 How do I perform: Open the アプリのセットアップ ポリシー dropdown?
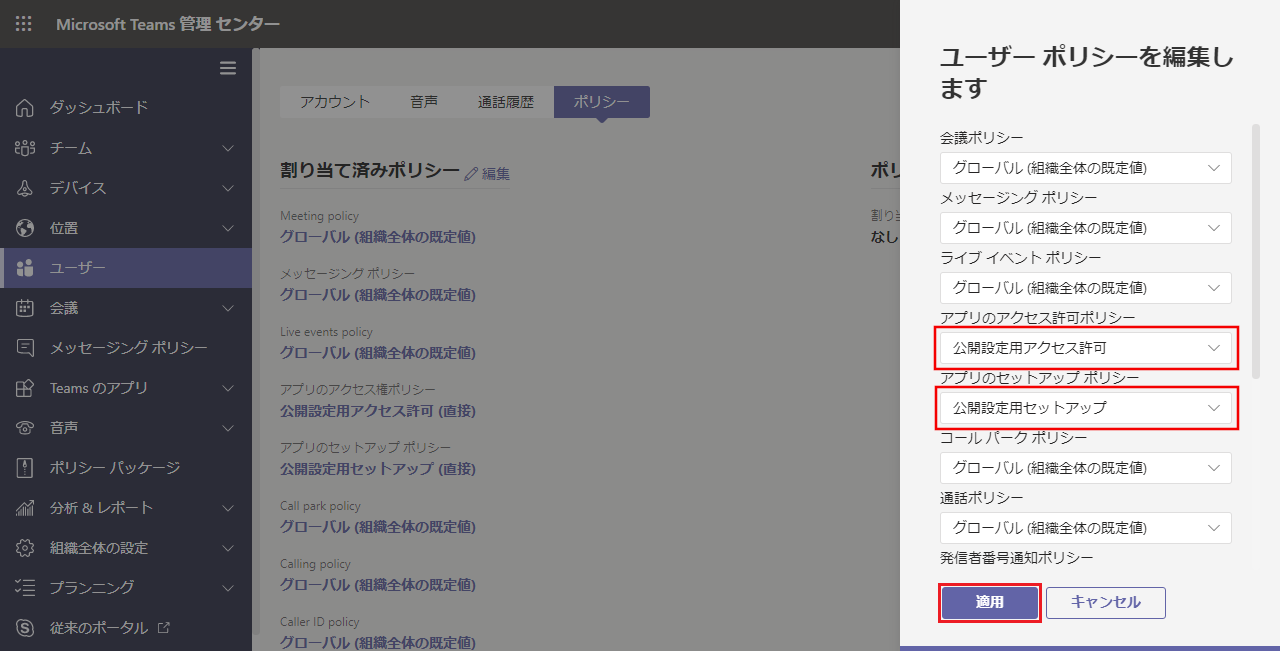[x=1085, y=408]
